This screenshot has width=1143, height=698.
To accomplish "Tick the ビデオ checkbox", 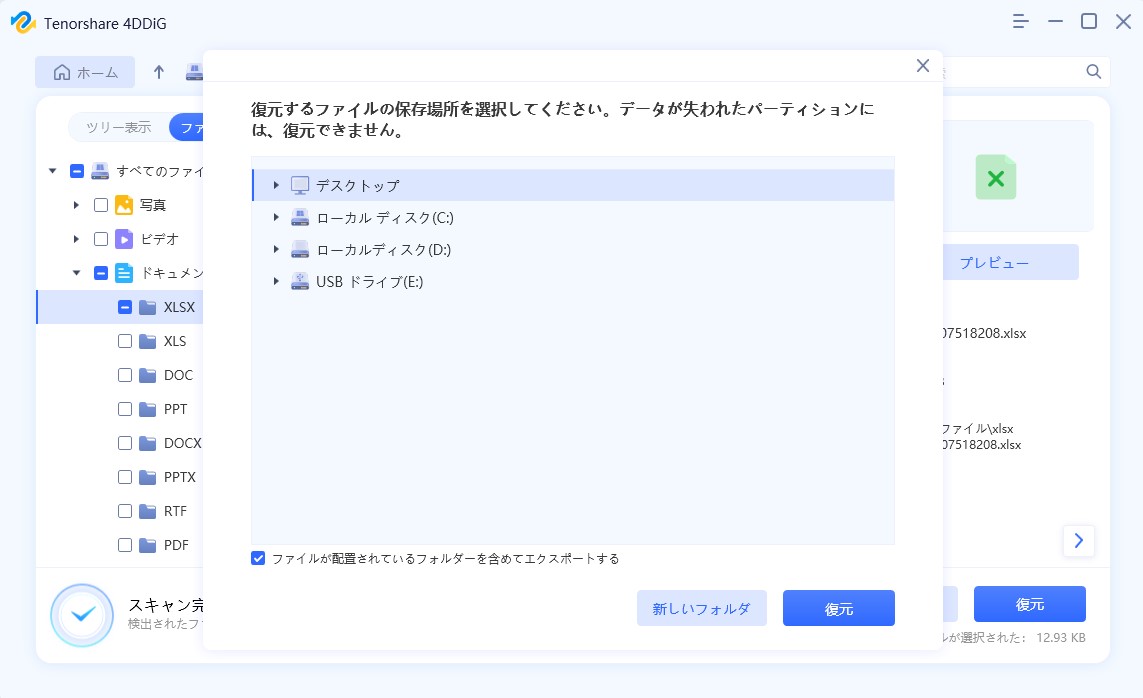I will (x=101, y=239).
